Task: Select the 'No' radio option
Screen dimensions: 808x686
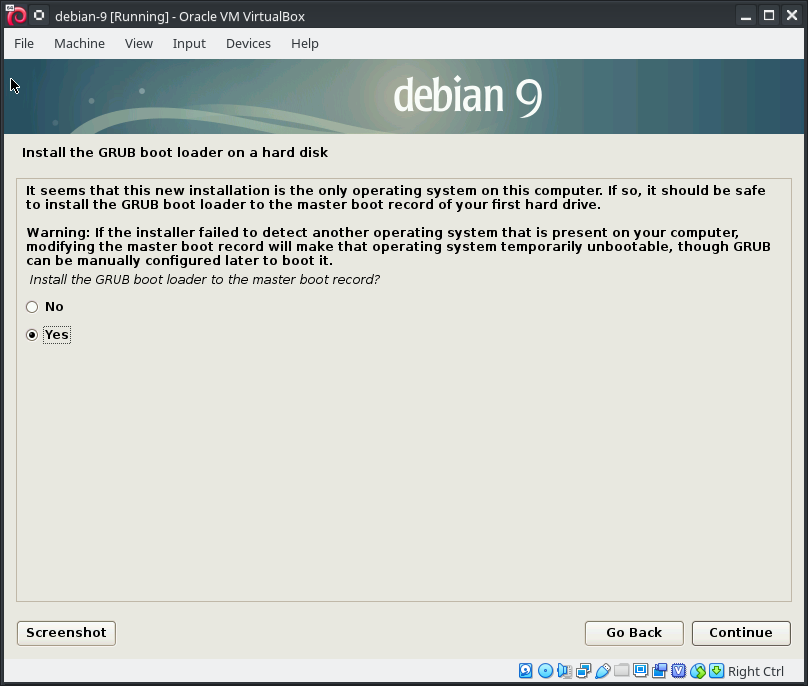Action: (x=32, y=307)
